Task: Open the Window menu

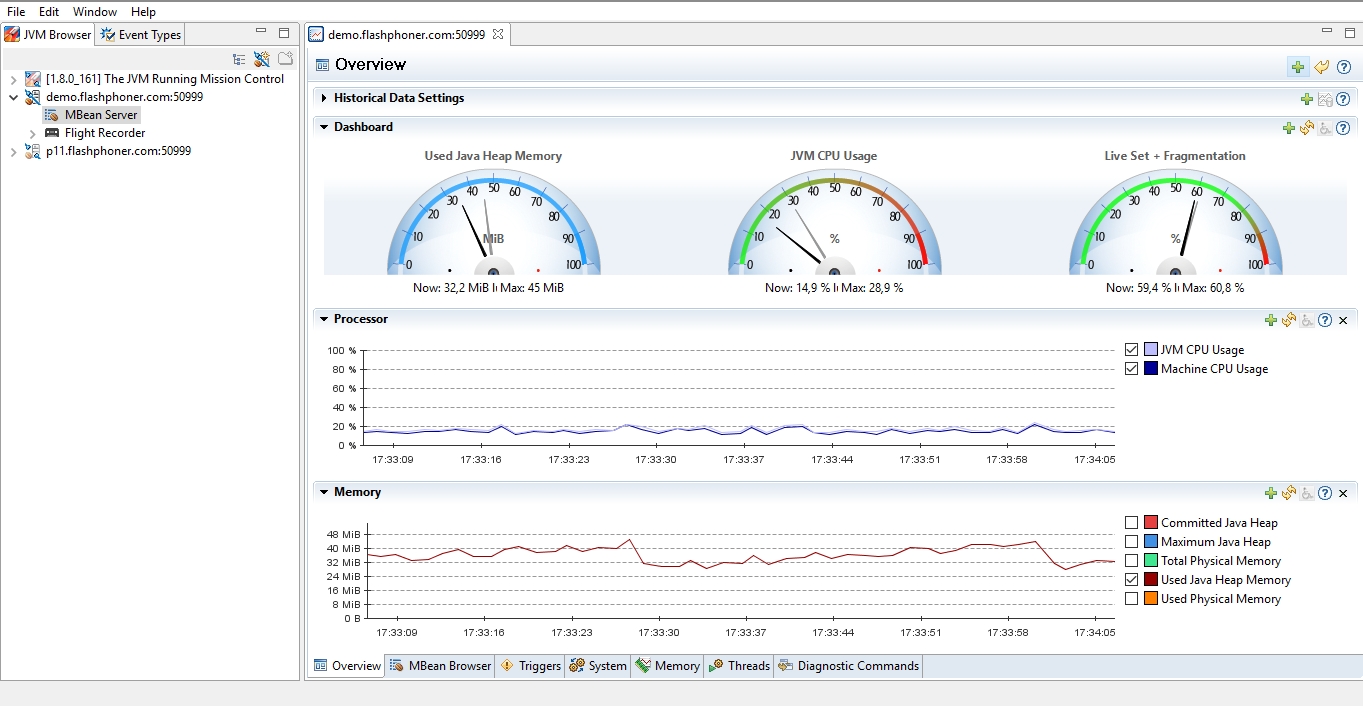Action: (x=94, y=12)
